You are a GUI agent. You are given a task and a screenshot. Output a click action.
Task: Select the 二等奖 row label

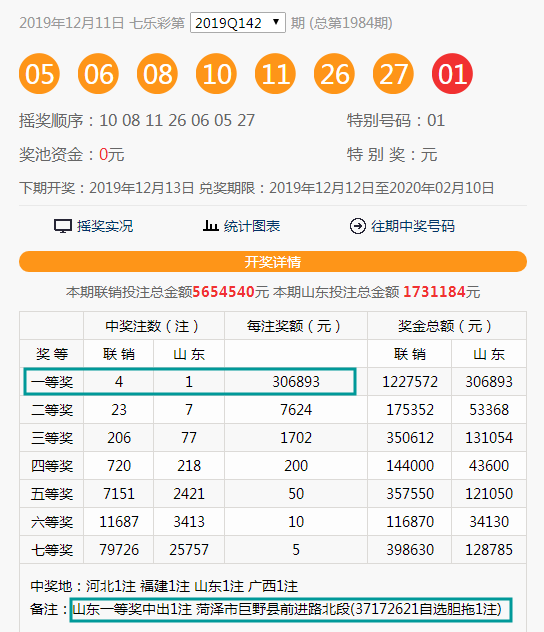52,410
